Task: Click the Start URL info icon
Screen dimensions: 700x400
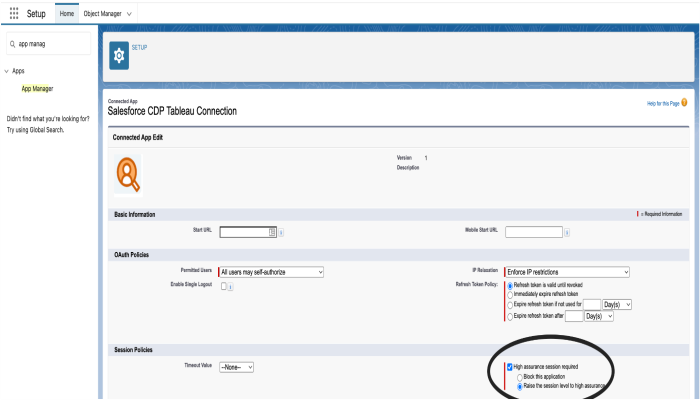Action: pyautogui.click(x=281, y=233)
